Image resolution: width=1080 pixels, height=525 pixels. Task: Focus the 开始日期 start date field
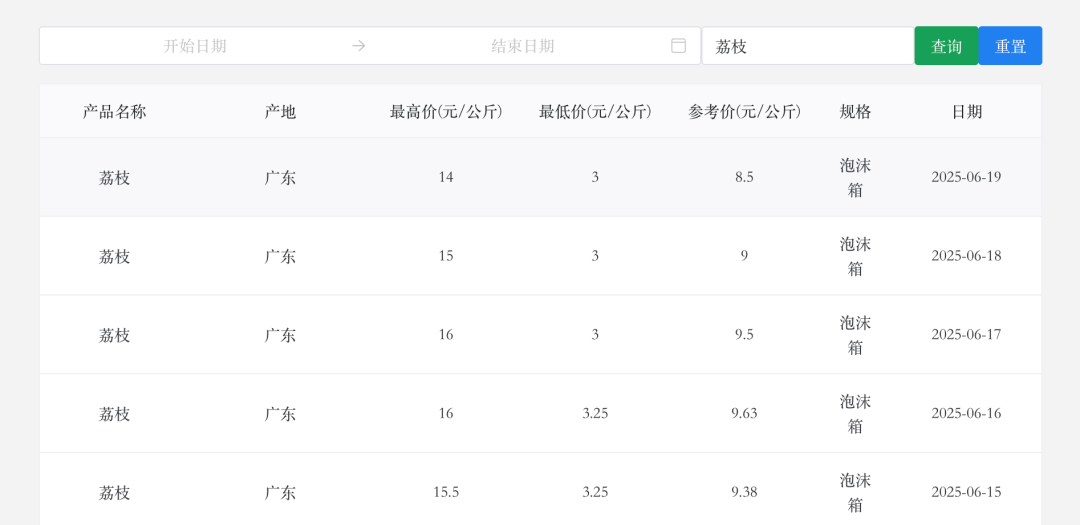point(195,46)
